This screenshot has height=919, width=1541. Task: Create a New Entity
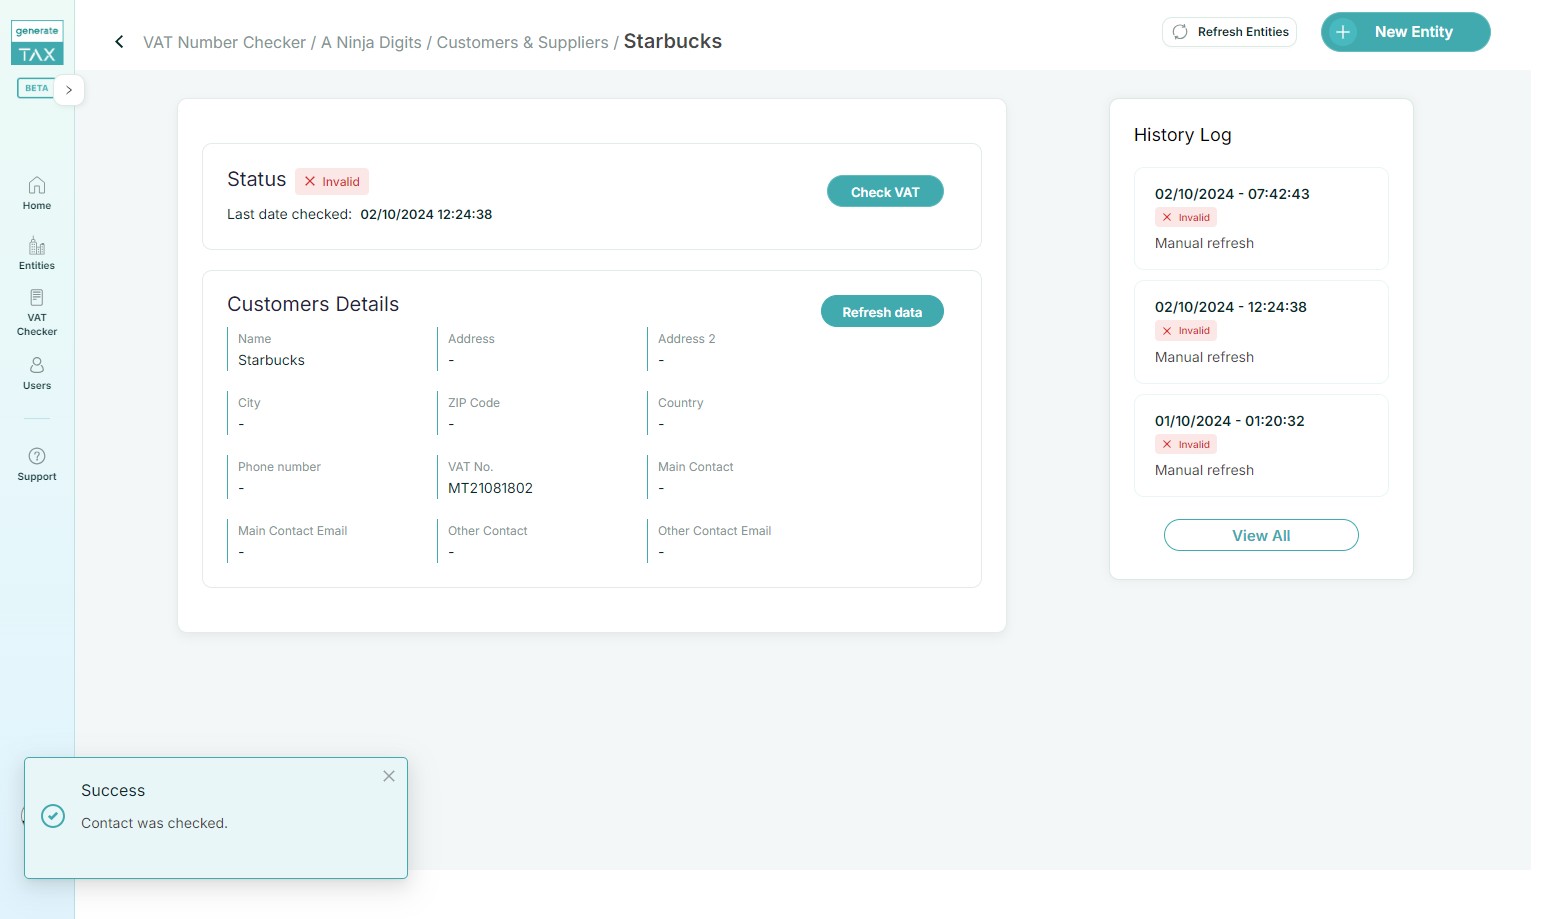(1405, 32)
